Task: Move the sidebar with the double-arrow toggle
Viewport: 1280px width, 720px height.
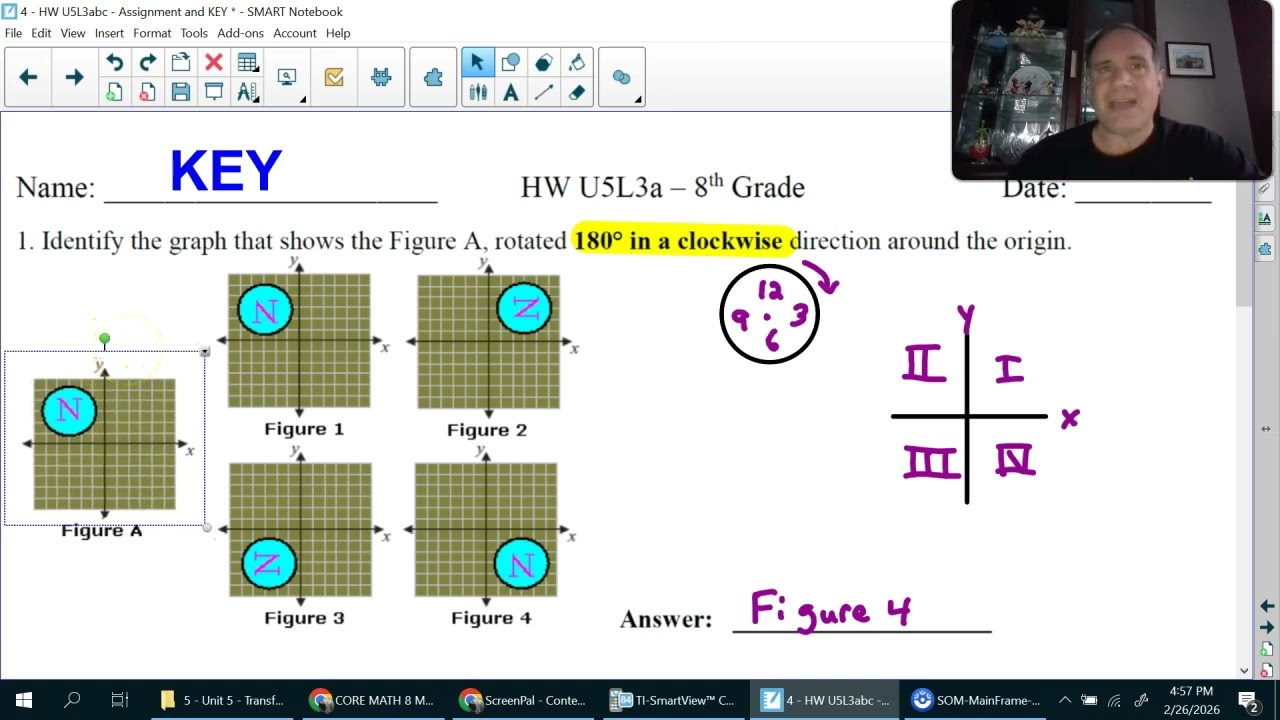Action: (x=1266, y=428)
